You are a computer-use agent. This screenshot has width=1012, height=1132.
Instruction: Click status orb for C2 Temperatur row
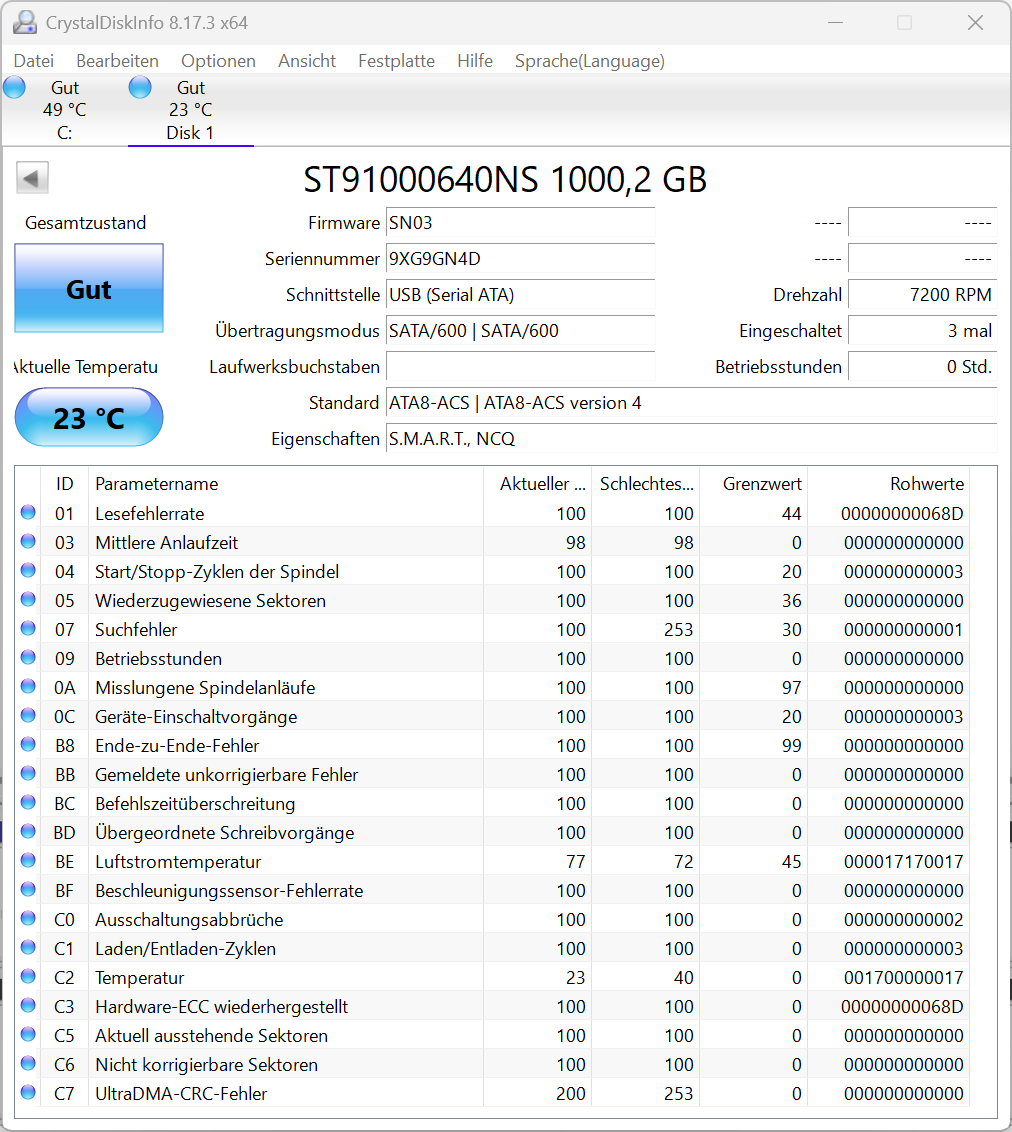pos(28,976)
